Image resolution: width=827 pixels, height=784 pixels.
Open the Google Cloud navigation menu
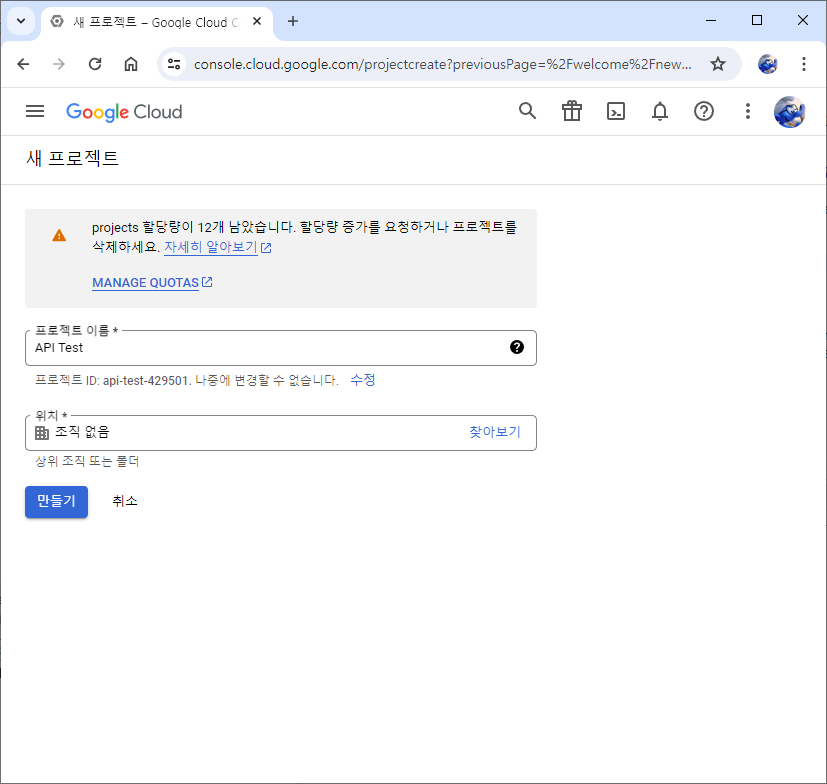[x=35, y=111]
